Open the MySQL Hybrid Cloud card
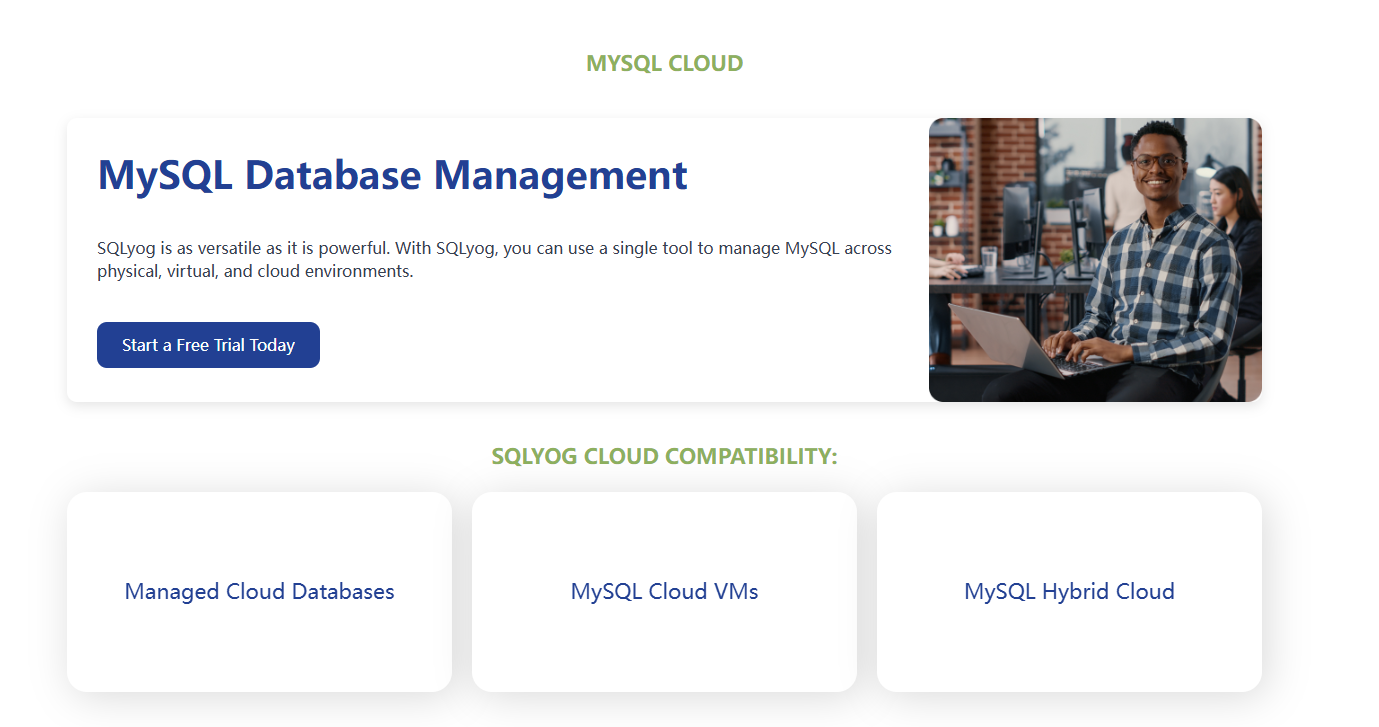The width and height of the screenshot is (1379, 727). pos(1069,591)
